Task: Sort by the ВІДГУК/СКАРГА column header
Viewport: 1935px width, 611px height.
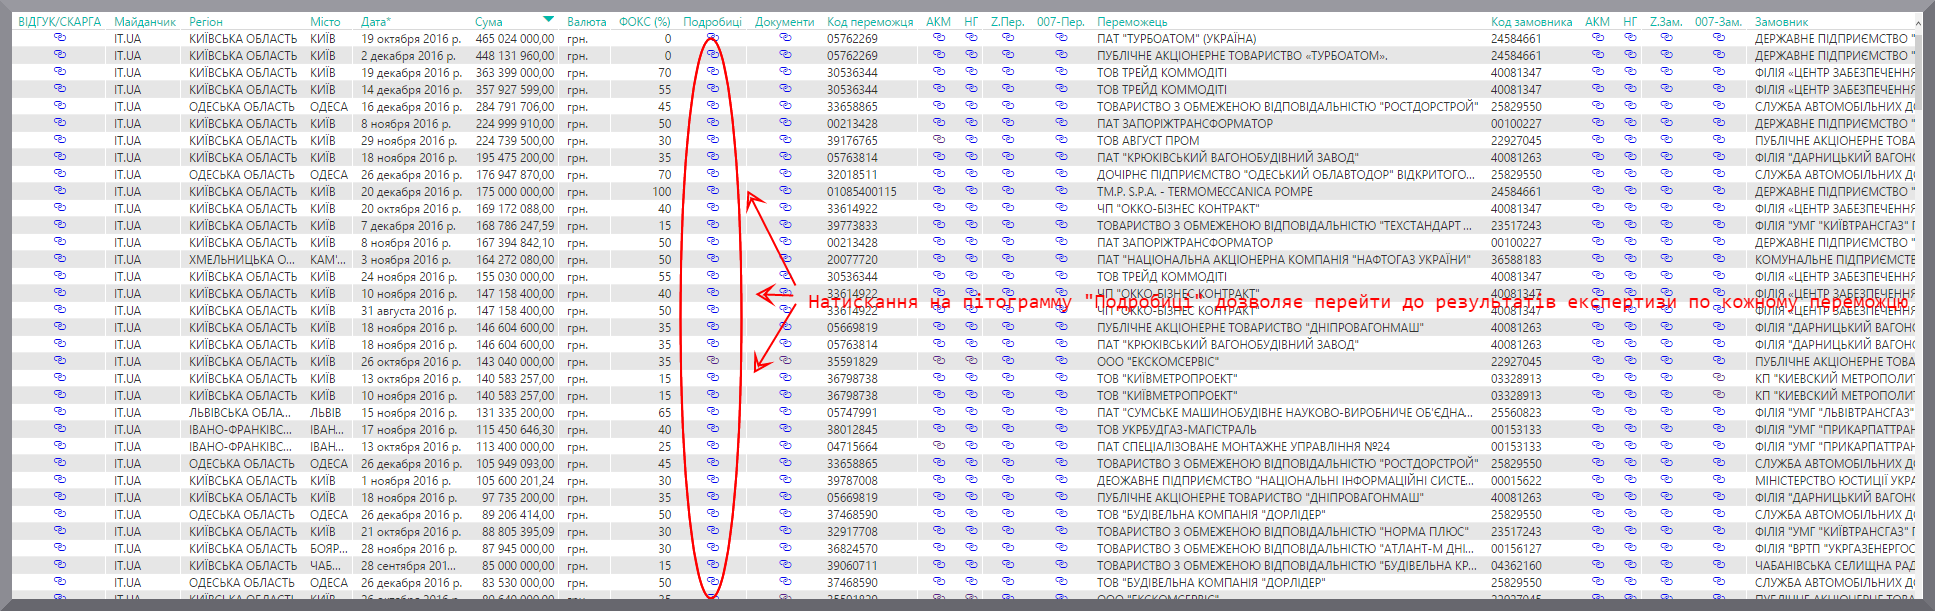Action: (59, 21)
